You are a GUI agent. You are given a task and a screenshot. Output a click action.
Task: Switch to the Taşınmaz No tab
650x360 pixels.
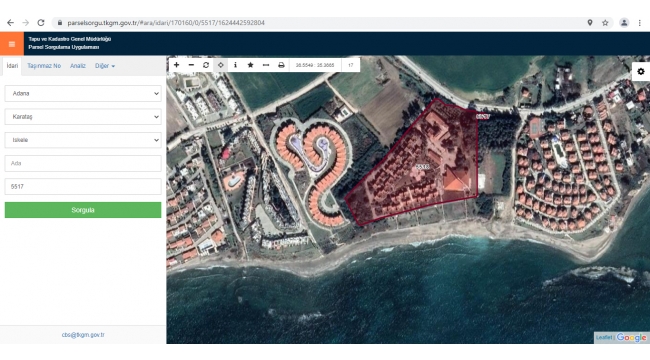click(x=44, y=66)
